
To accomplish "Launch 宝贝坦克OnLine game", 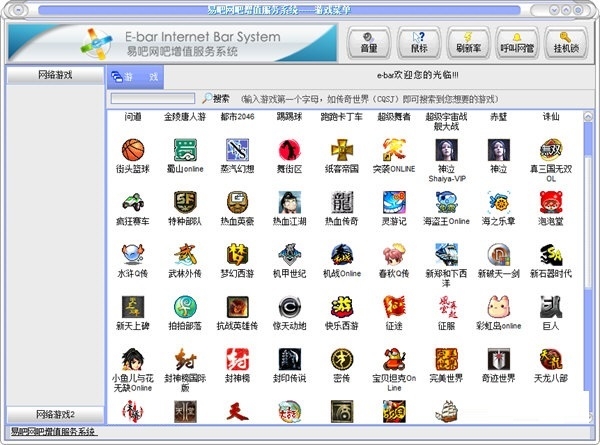I will [x=394, y=360].
